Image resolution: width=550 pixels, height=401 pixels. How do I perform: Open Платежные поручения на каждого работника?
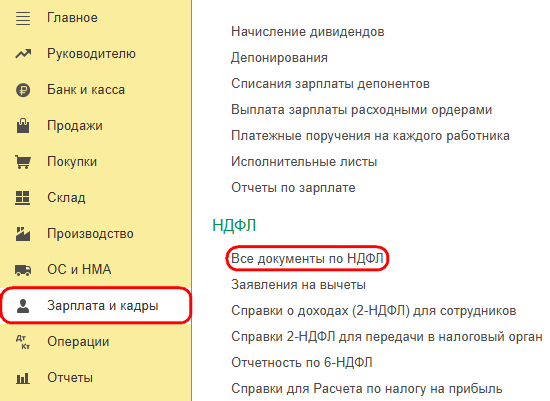pos(370,136)
